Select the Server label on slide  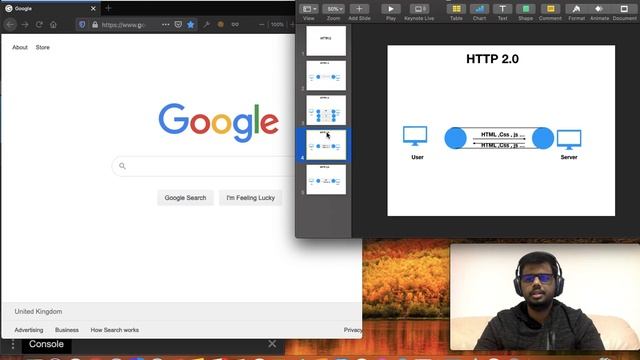tap(569, 157)
